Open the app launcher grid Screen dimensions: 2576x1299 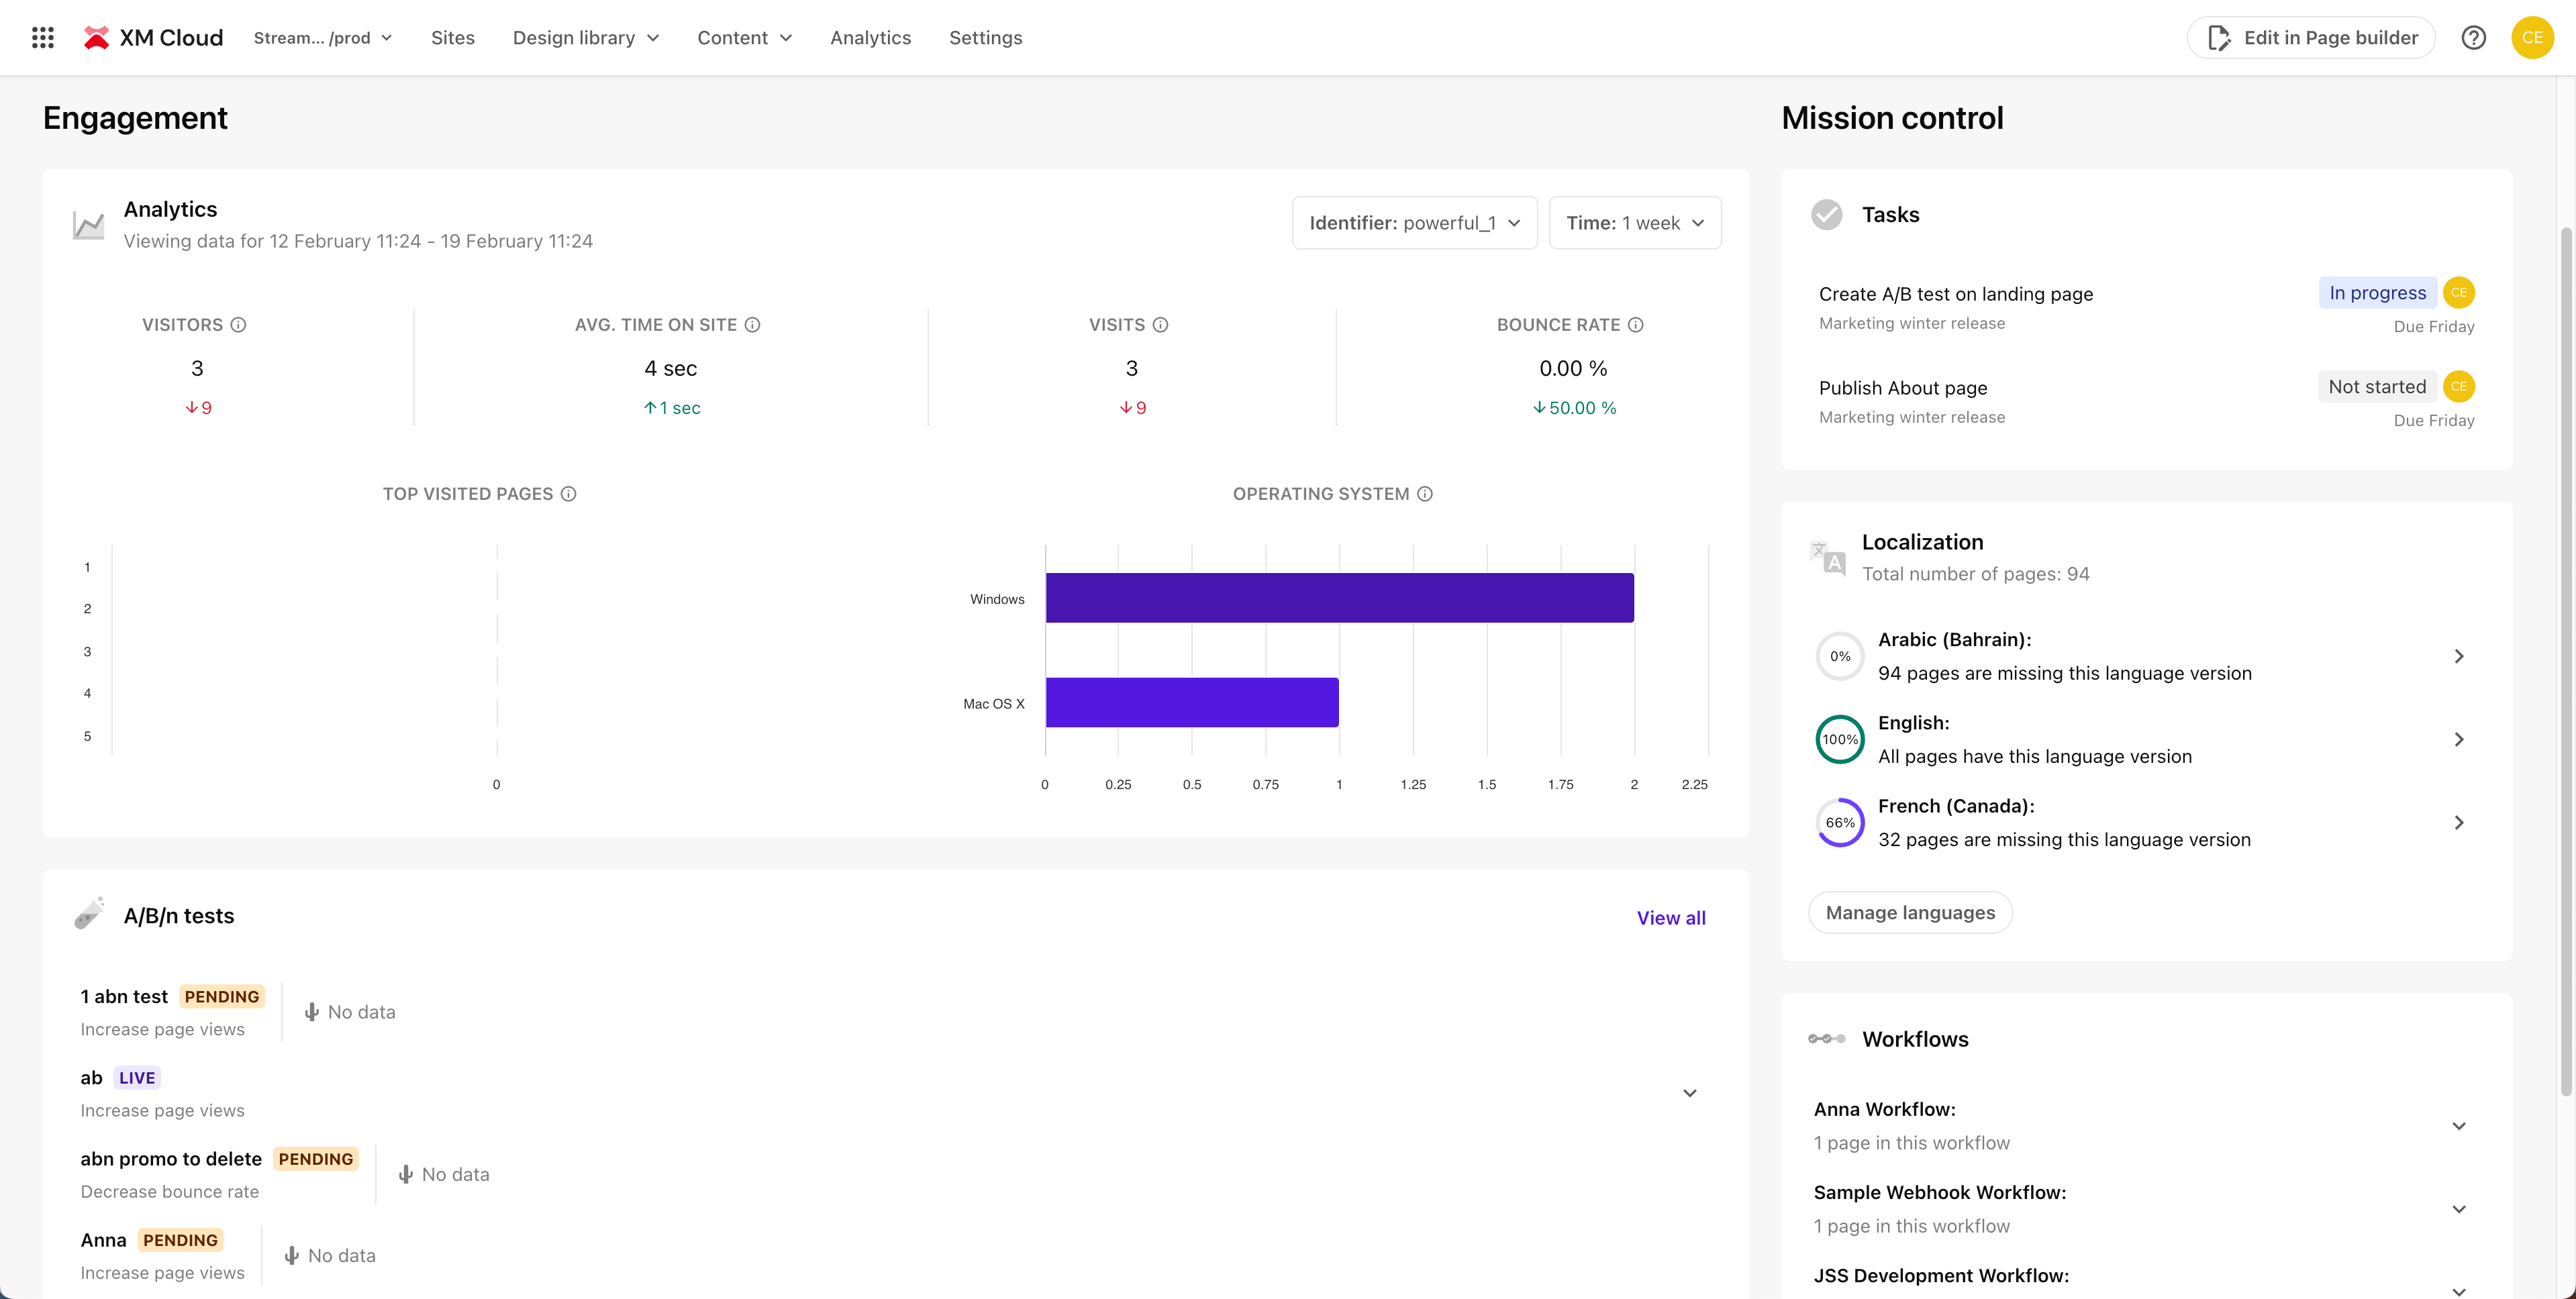click(x=42, y=37)
